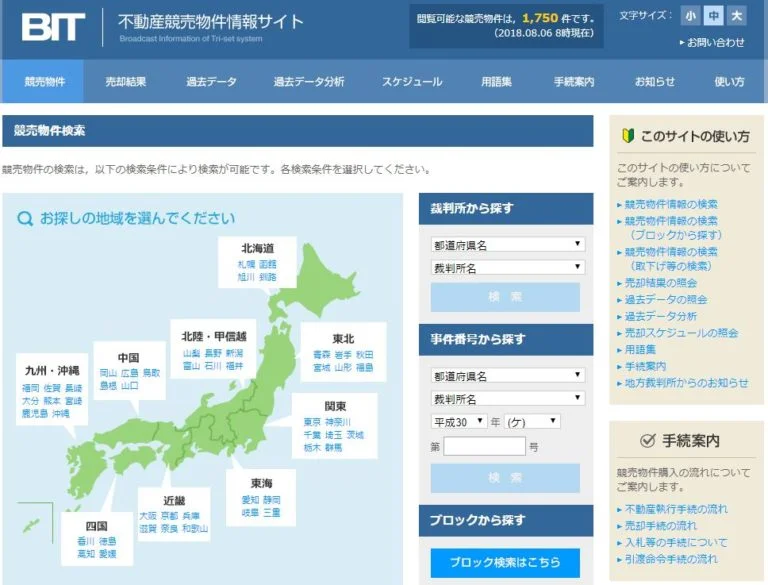Select 東京 in the 関東 region box
Screen dimensions: 768x585
(x=312, y=421)
